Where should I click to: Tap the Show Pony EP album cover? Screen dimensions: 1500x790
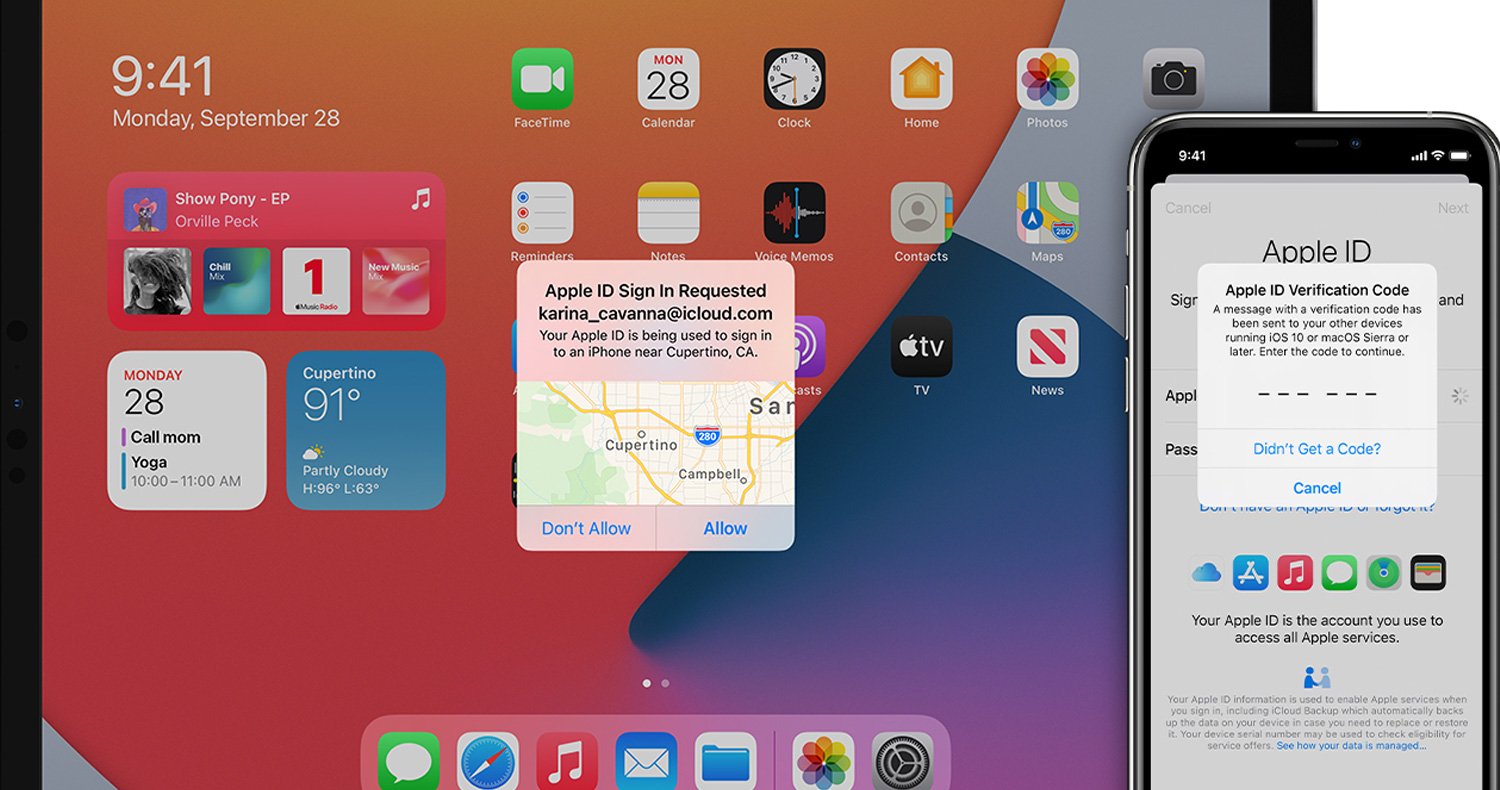[145, 209]
